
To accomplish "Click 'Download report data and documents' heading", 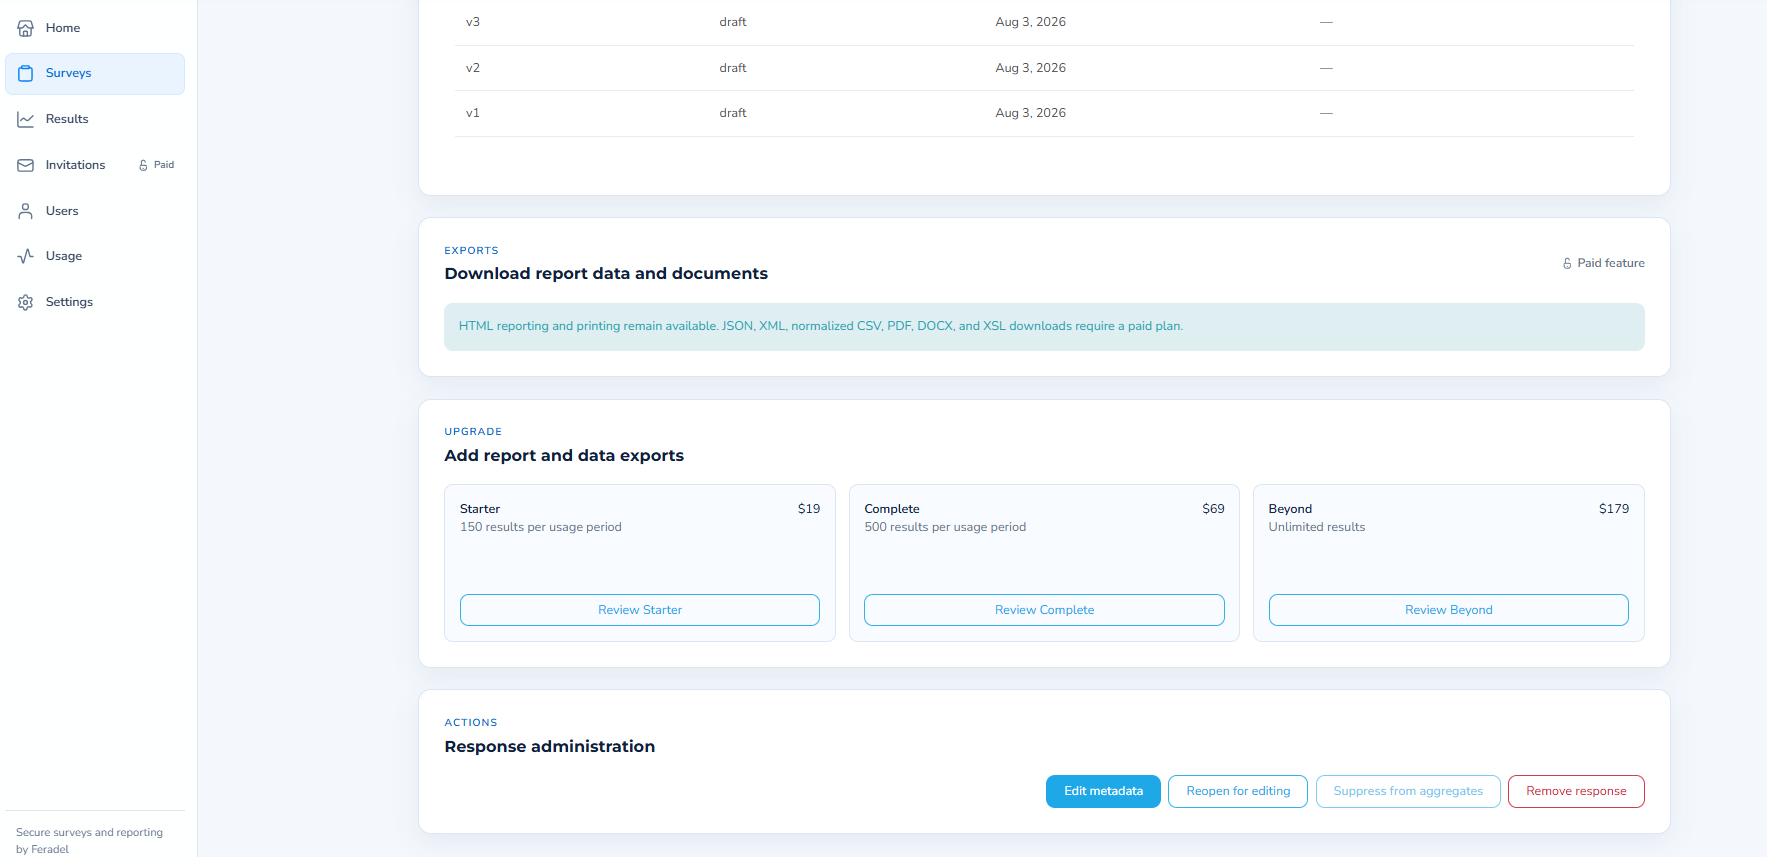I will (x=606, y=274).
